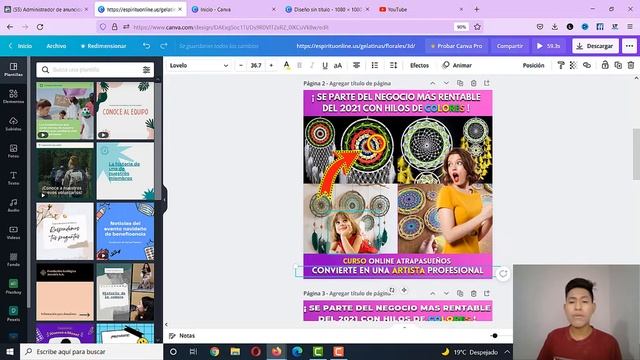Collapse the templates side panel
Viewport: 640px width, 360px height.
164,200
